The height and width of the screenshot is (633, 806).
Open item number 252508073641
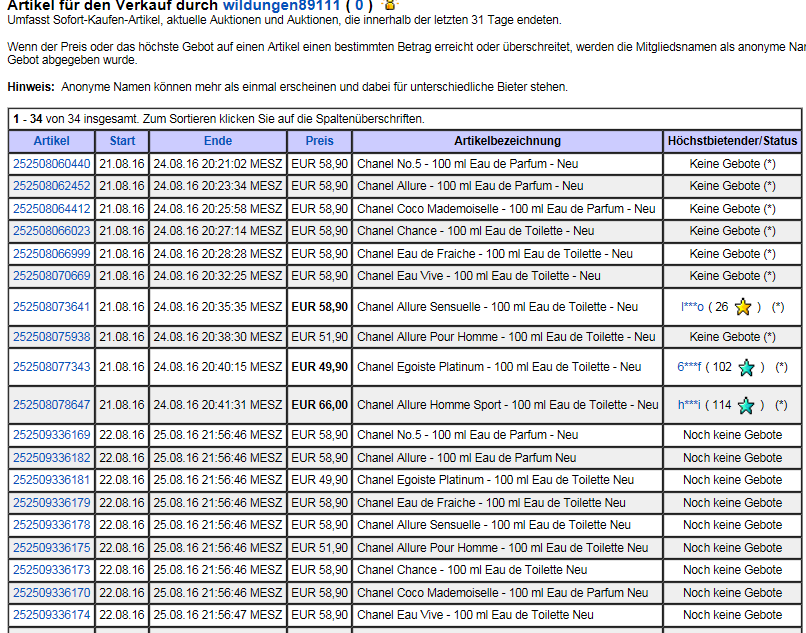pos(51,307)
